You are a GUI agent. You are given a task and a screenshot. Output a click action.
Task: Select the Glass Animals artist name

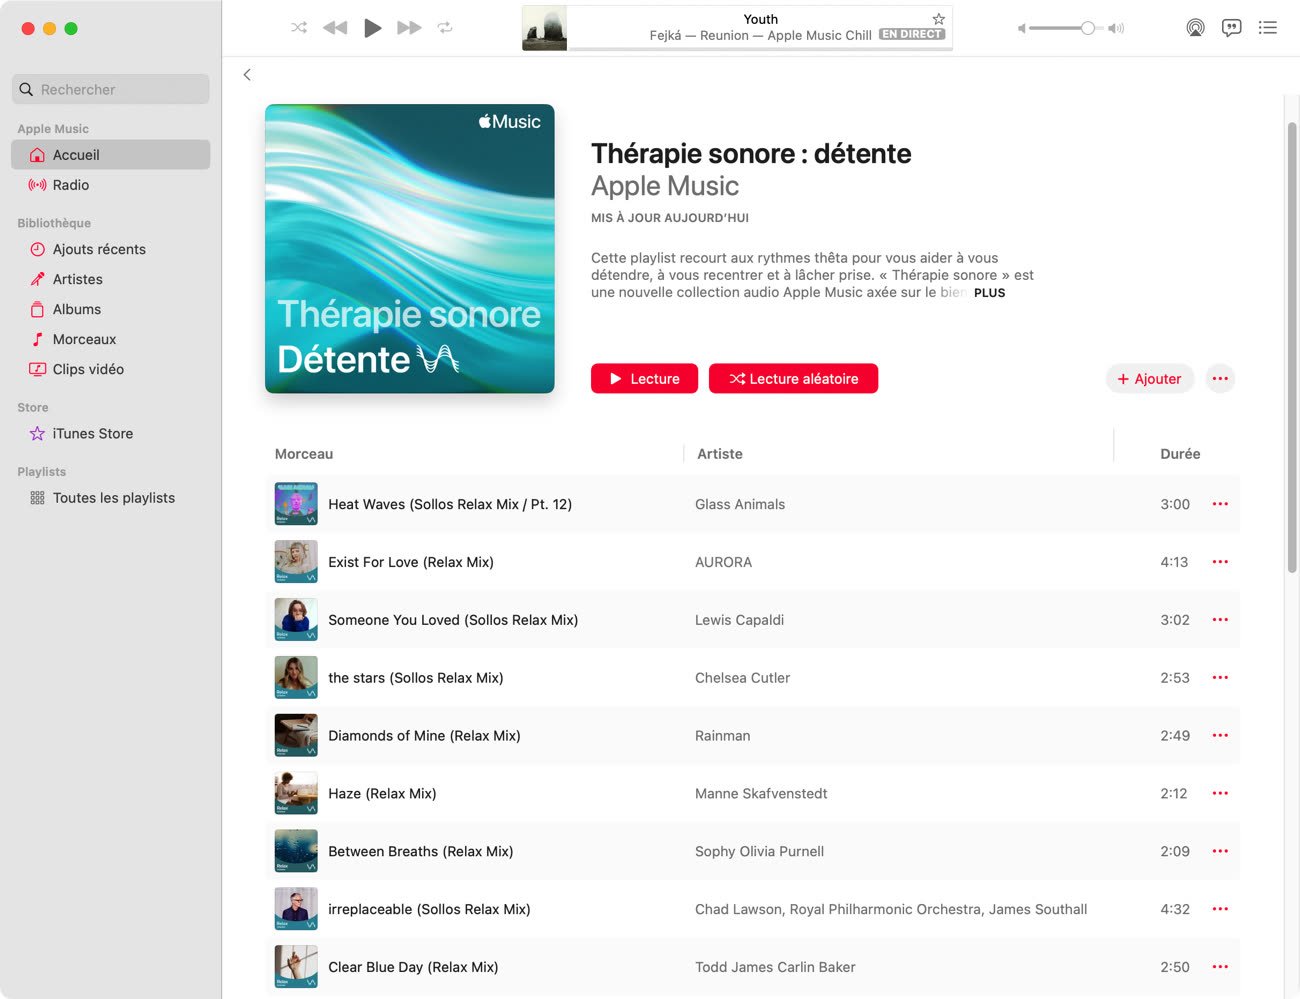pyautogui.click(x=740, y=505)
